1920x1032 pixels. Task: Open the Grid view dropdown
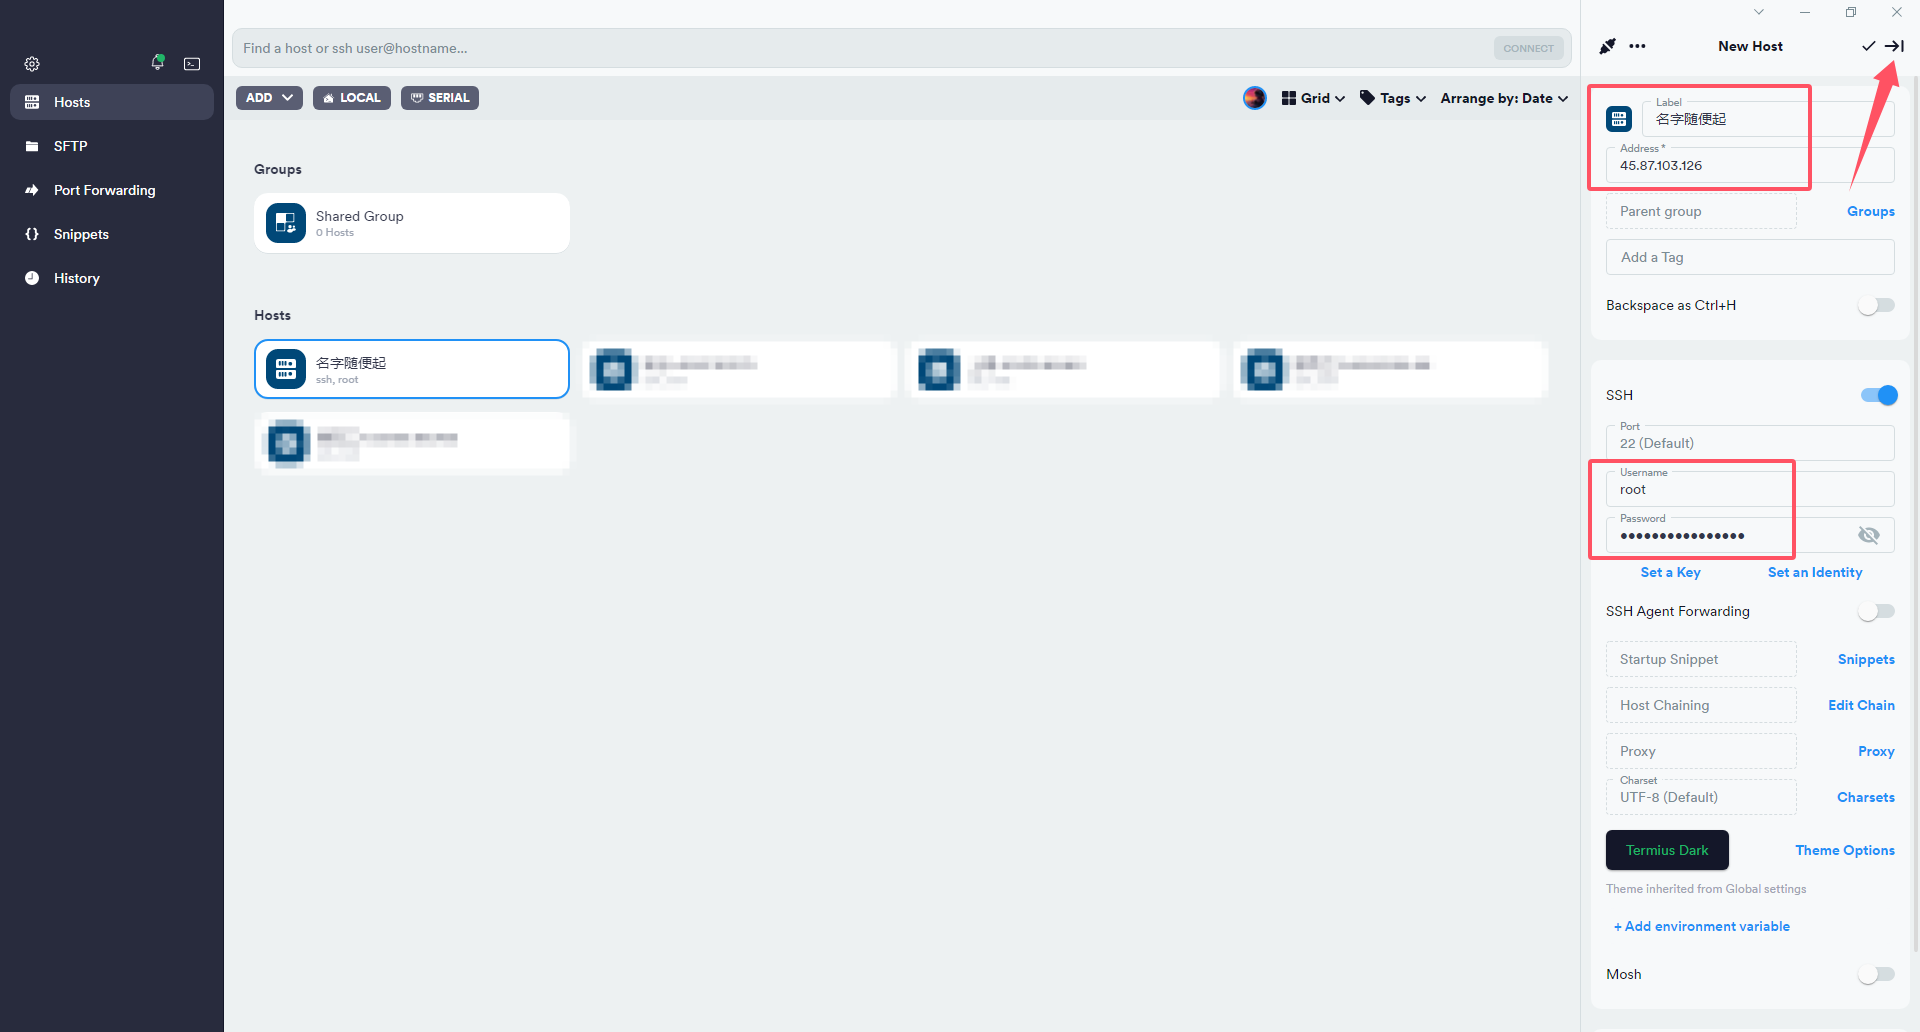(1313, 98)
